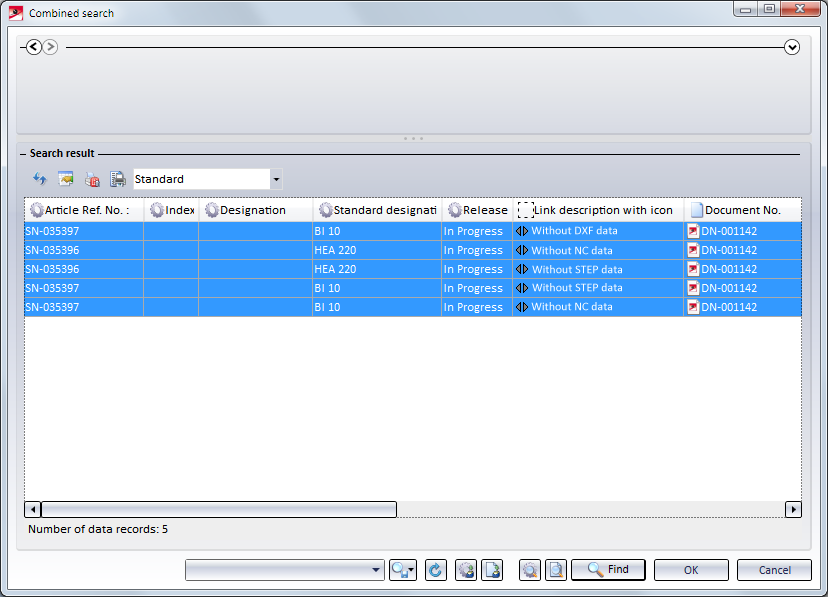Click the horizontal scrollbar thumb
The width and height of the screenshot is (828, 597).
(219, 509)
